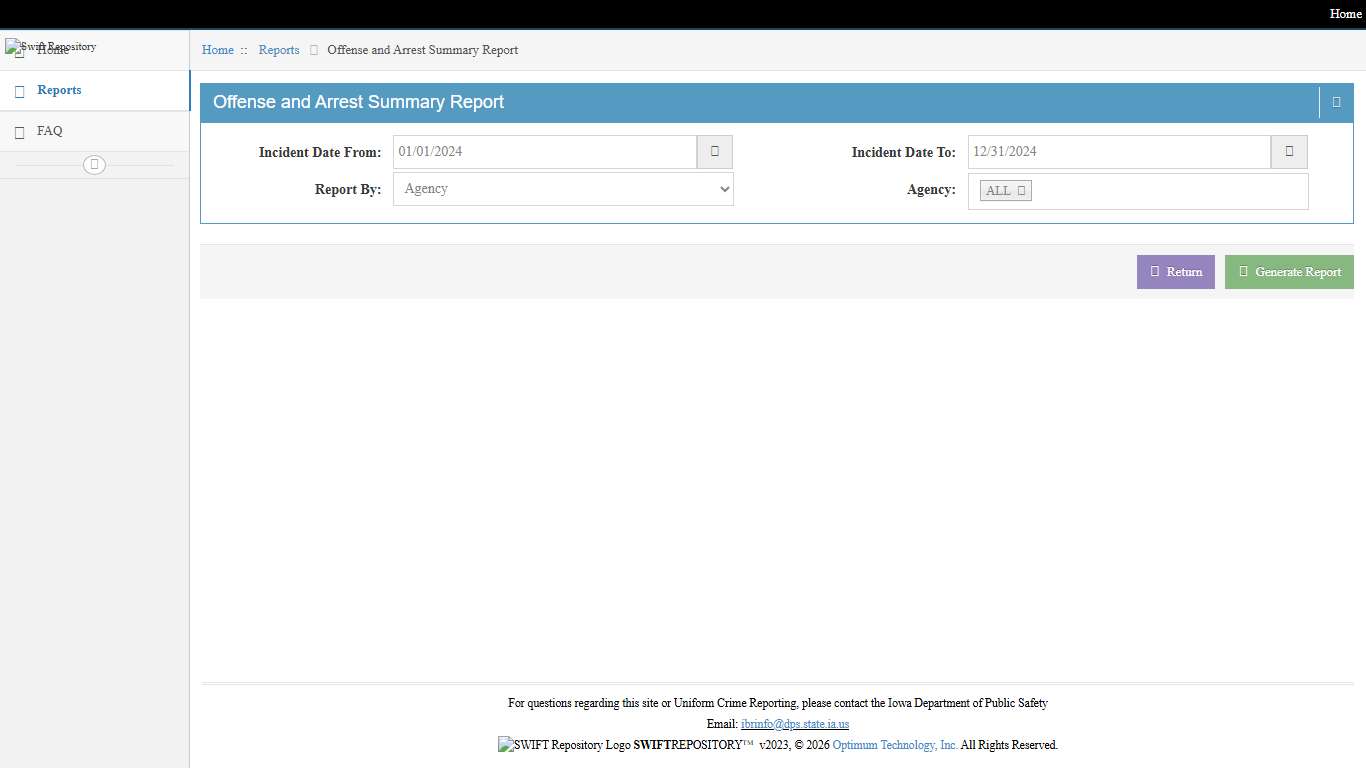Open the calendar picker for Incident Date To
1366x768 pixels.
[1288, 152]
